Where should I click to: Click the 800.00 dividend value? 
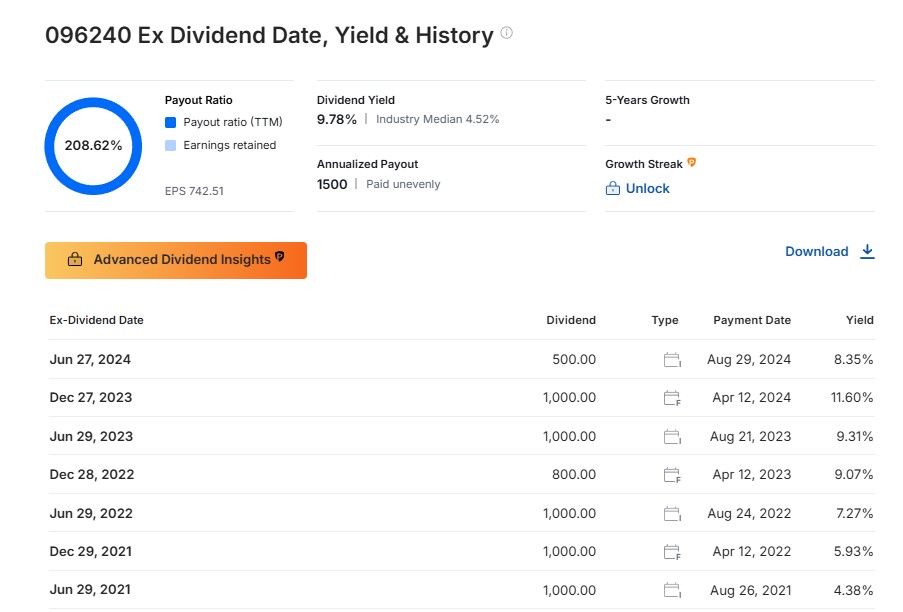(x=574, y=474)
